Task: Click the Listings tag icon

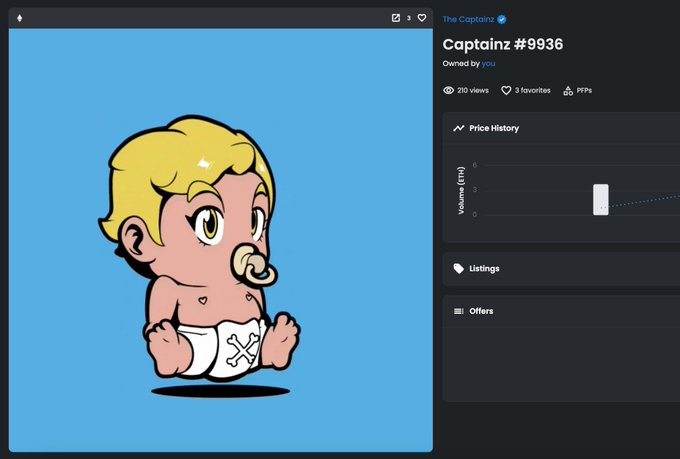Action: (x=458, y=269)
